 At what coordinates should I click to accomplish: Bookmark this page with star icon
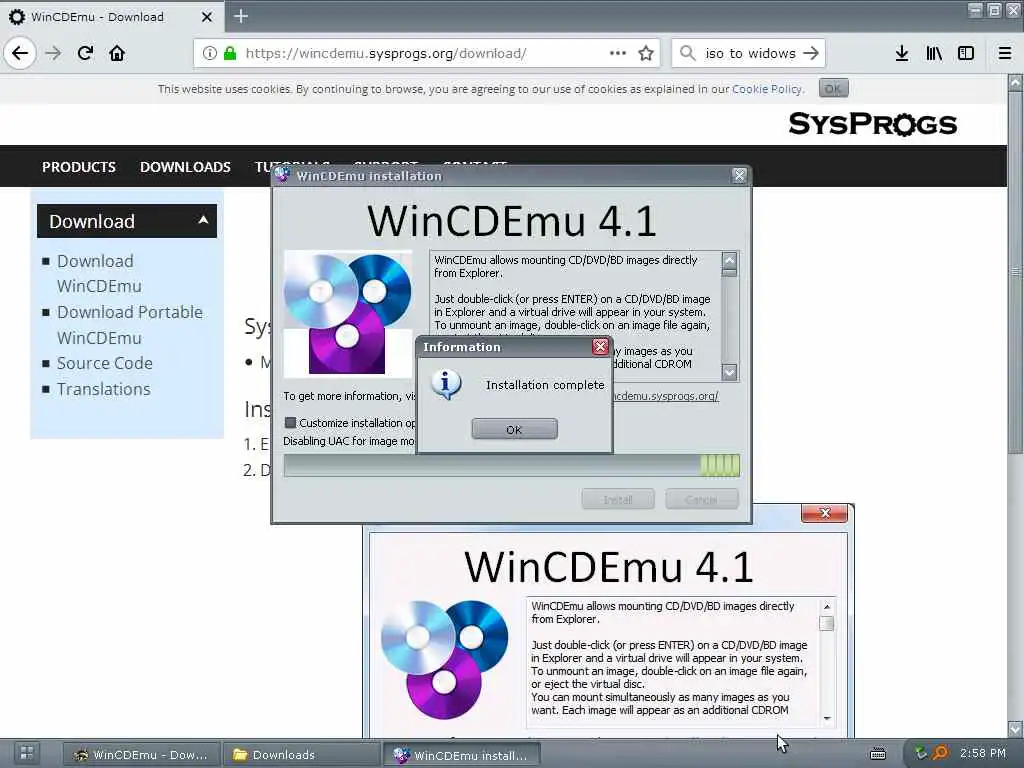[646, 53]
